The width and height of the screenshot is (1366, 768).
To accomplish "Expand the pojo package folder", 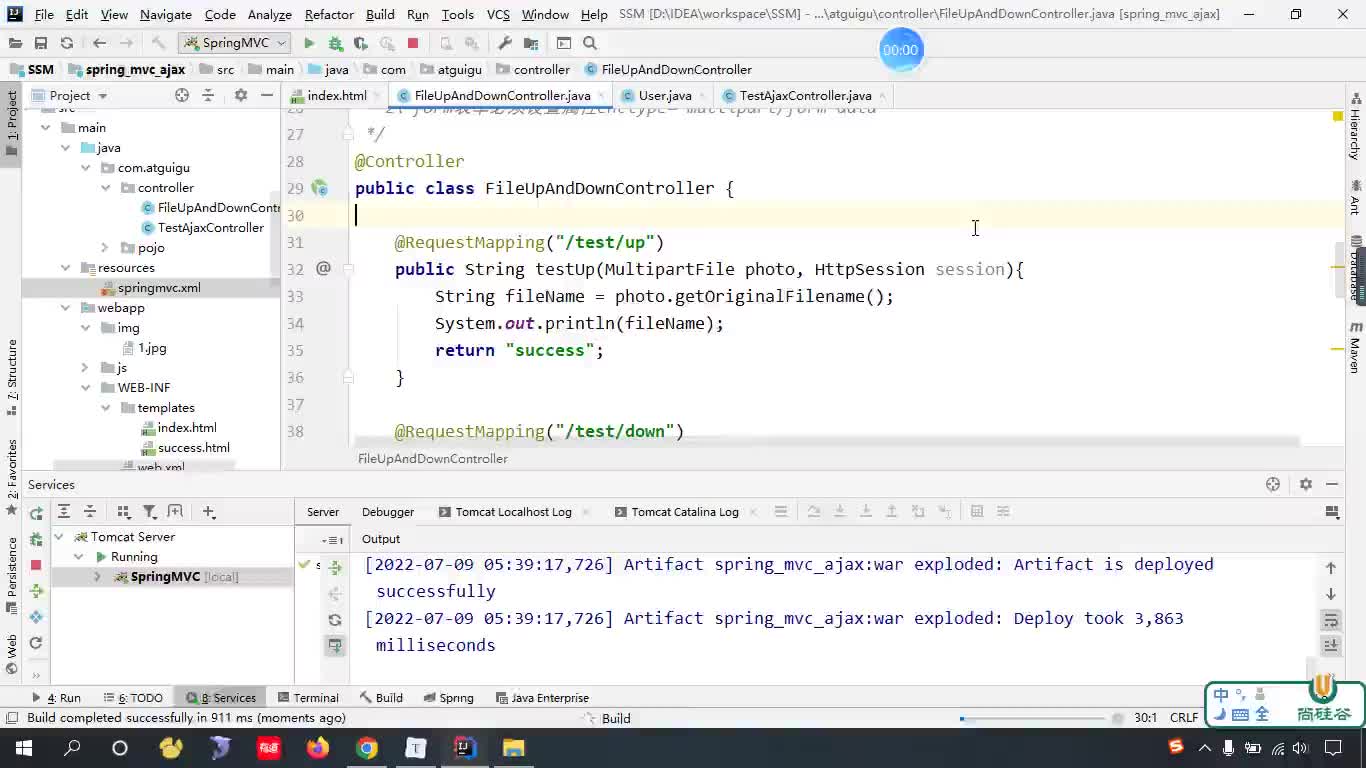I will coord(105,247).
